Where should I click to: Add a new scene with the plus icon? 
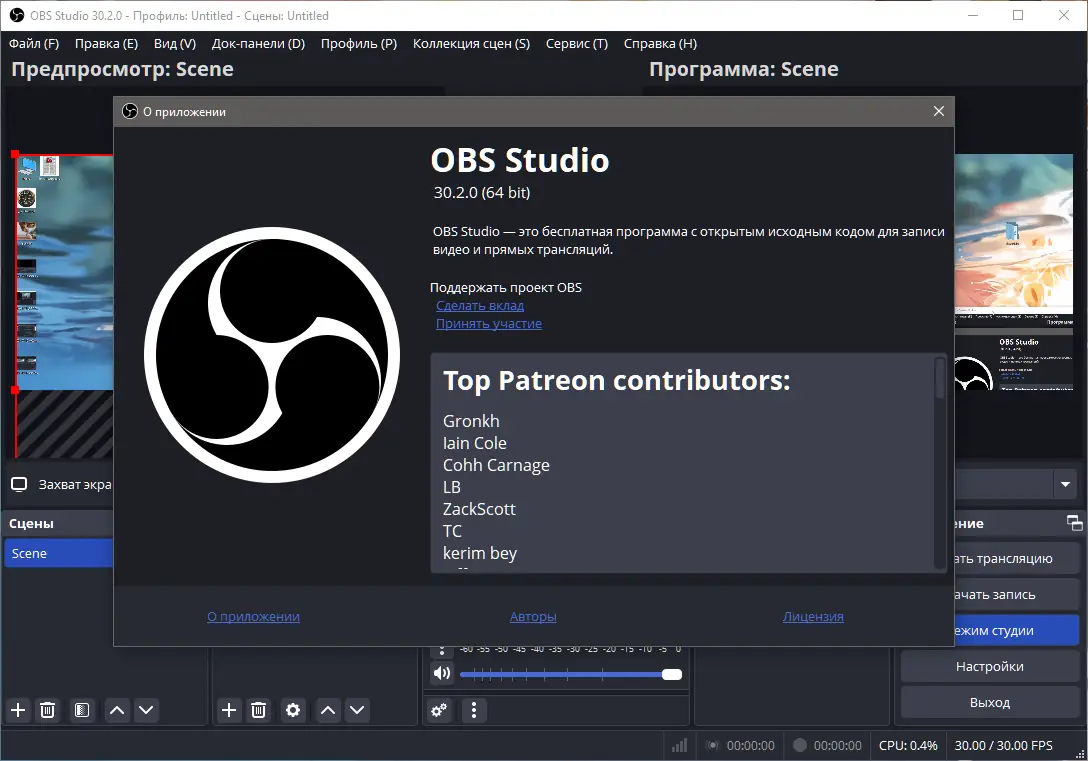18,710
